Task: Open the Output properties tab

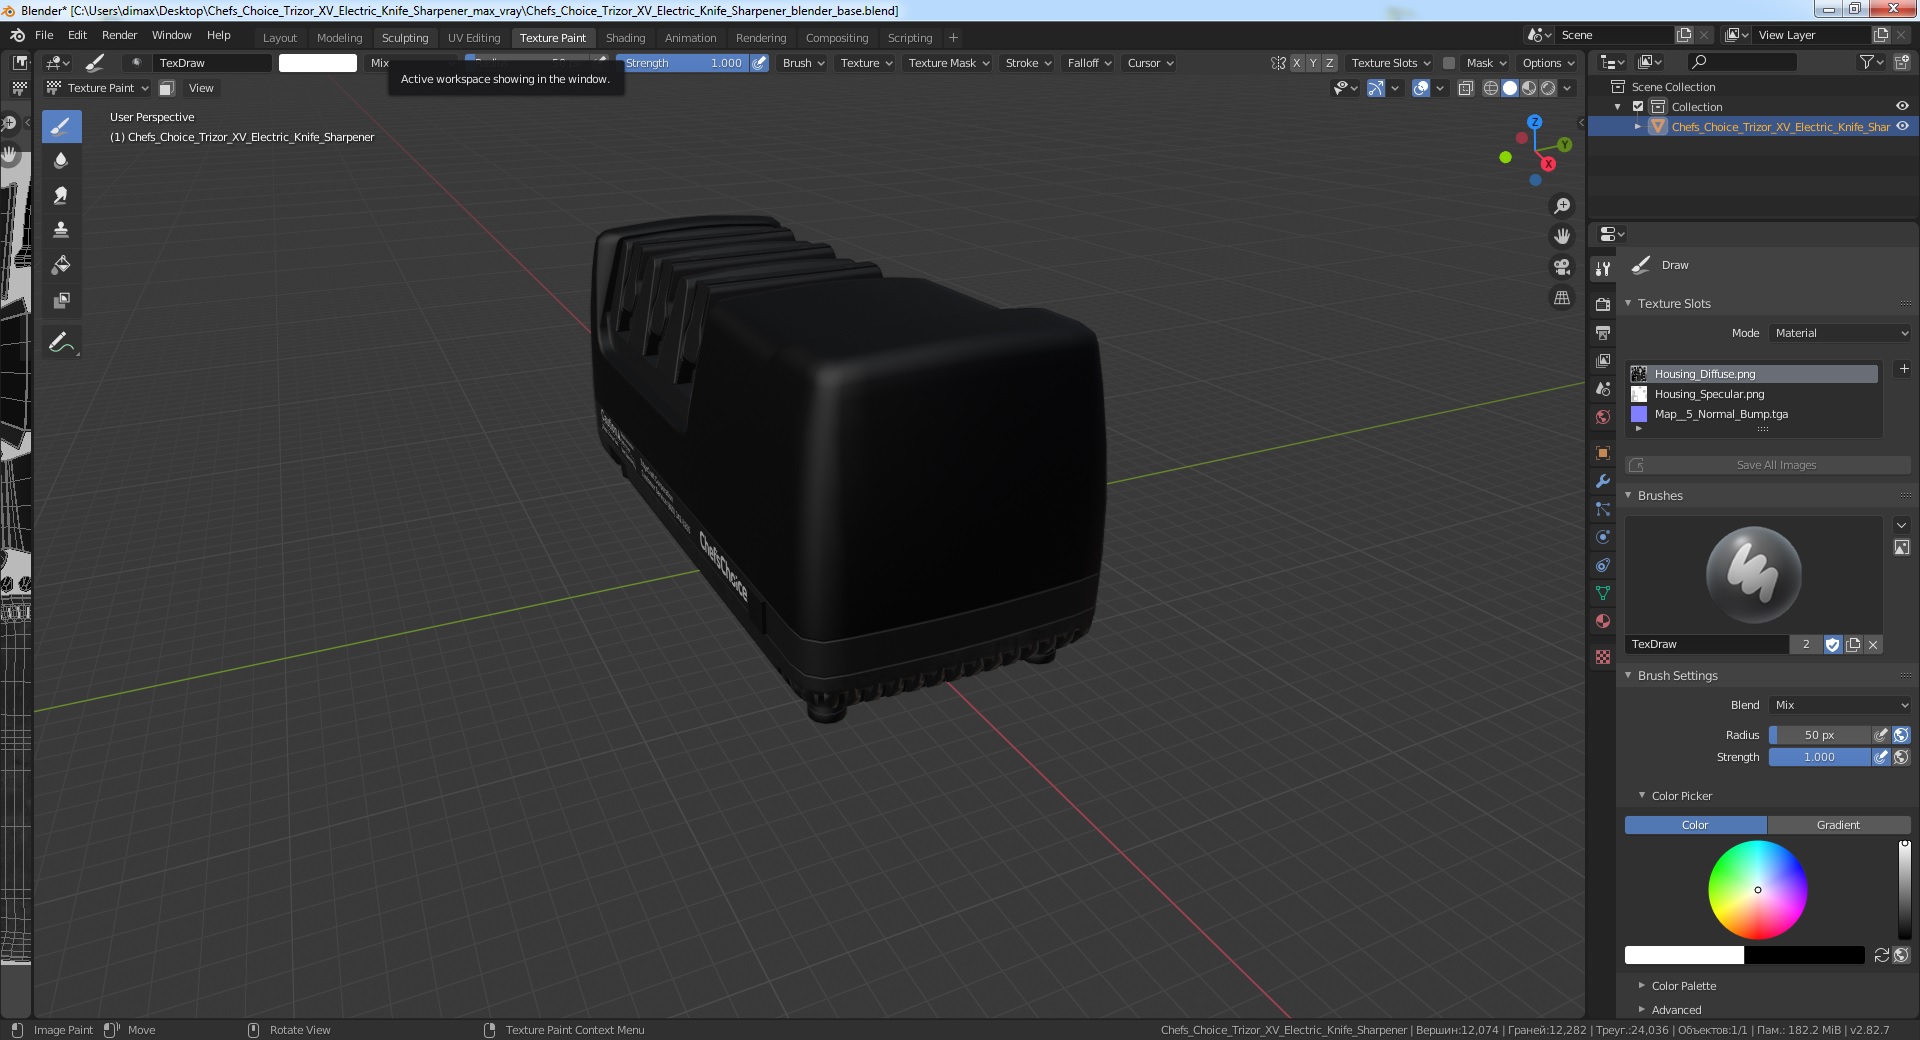Action: click(1603, 332)
